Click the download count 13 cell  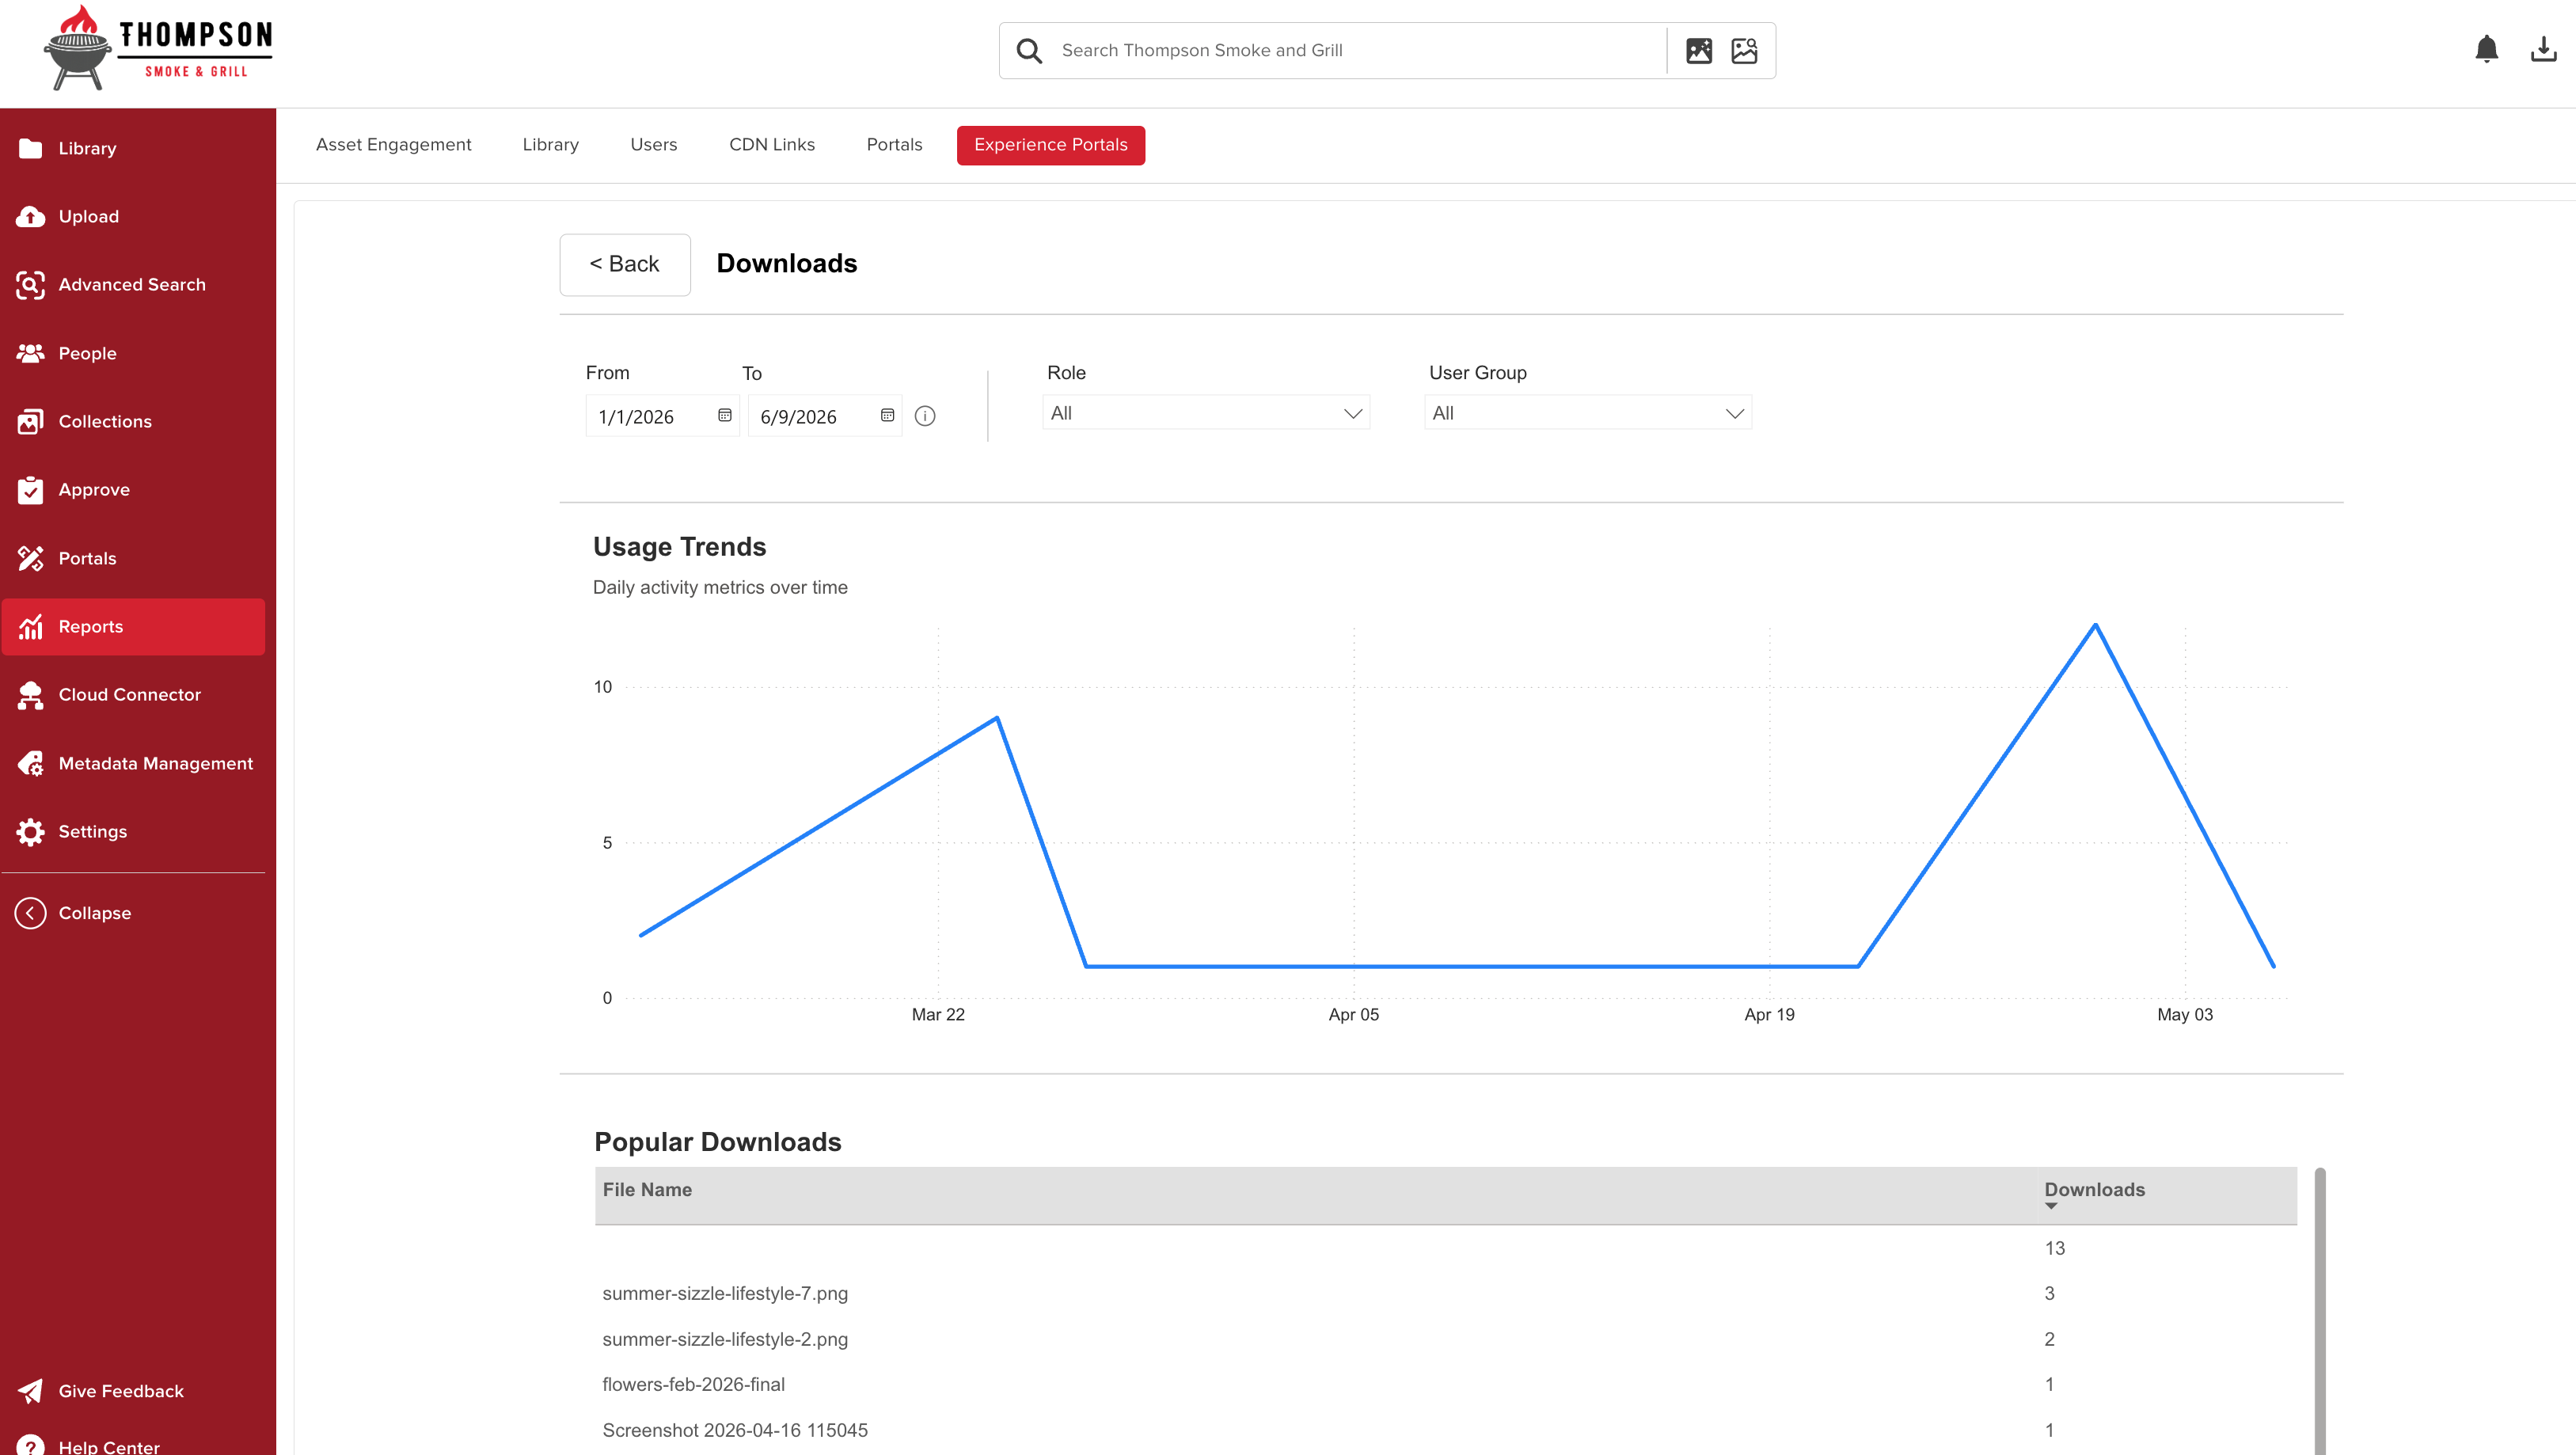2054,1249
